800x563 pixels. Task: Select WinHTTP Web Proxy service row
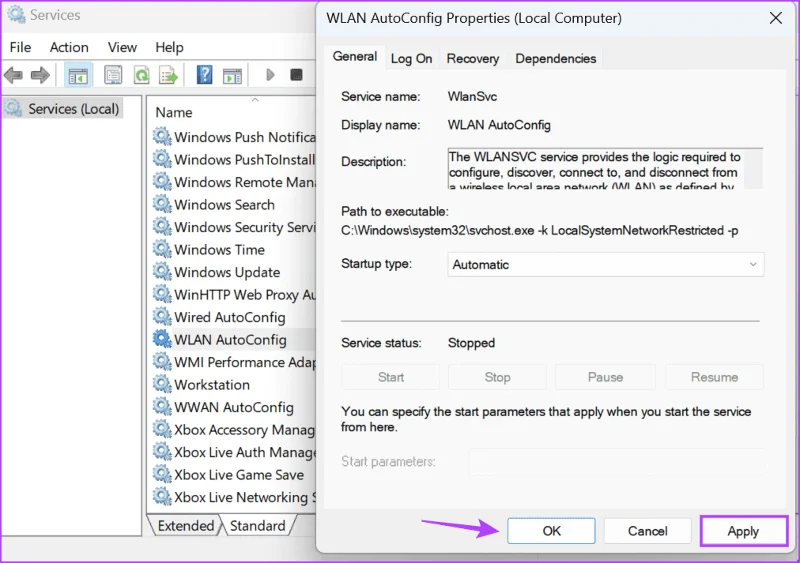click(234, 295)
